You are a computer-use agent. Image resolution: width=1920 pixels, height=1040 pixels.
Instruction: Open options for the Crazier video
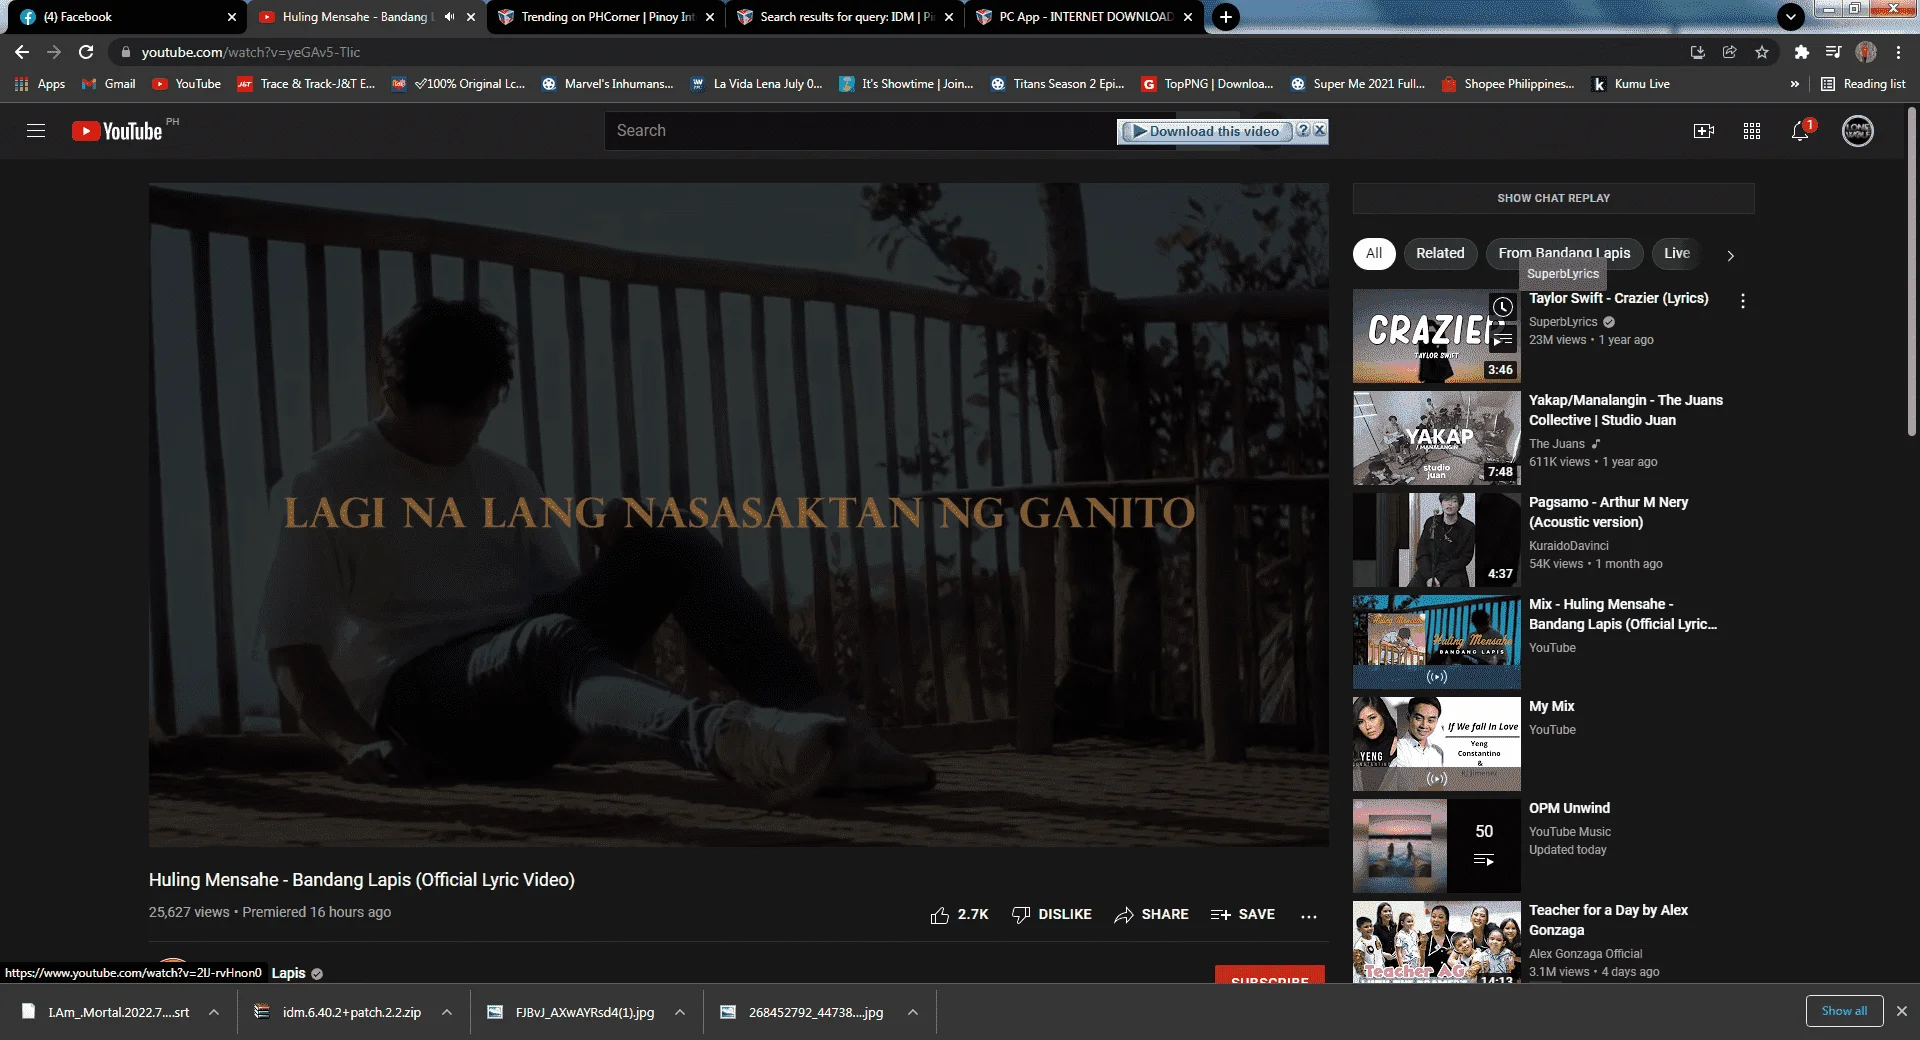coord(1743,301)
